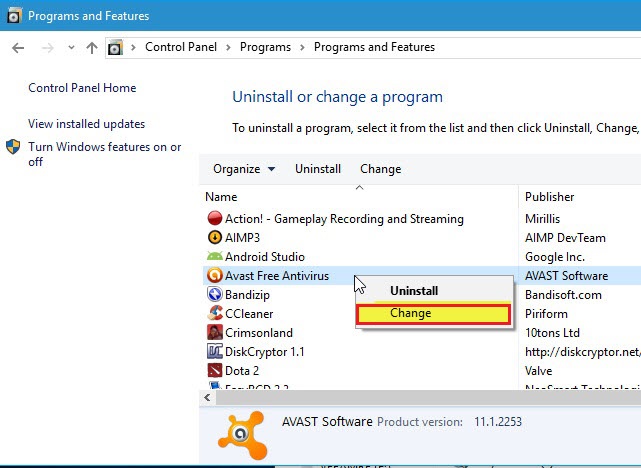Go back with the Back arrow

click(18, 48)
